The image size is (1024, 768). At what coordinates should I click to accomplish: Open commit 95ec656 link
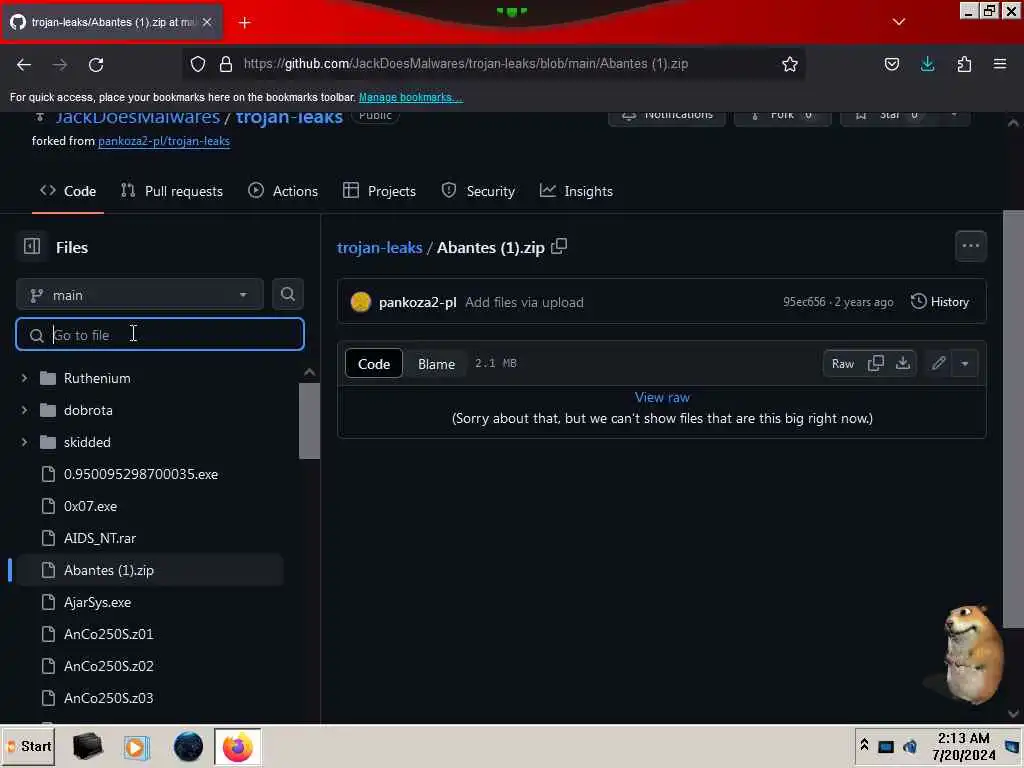804,302
